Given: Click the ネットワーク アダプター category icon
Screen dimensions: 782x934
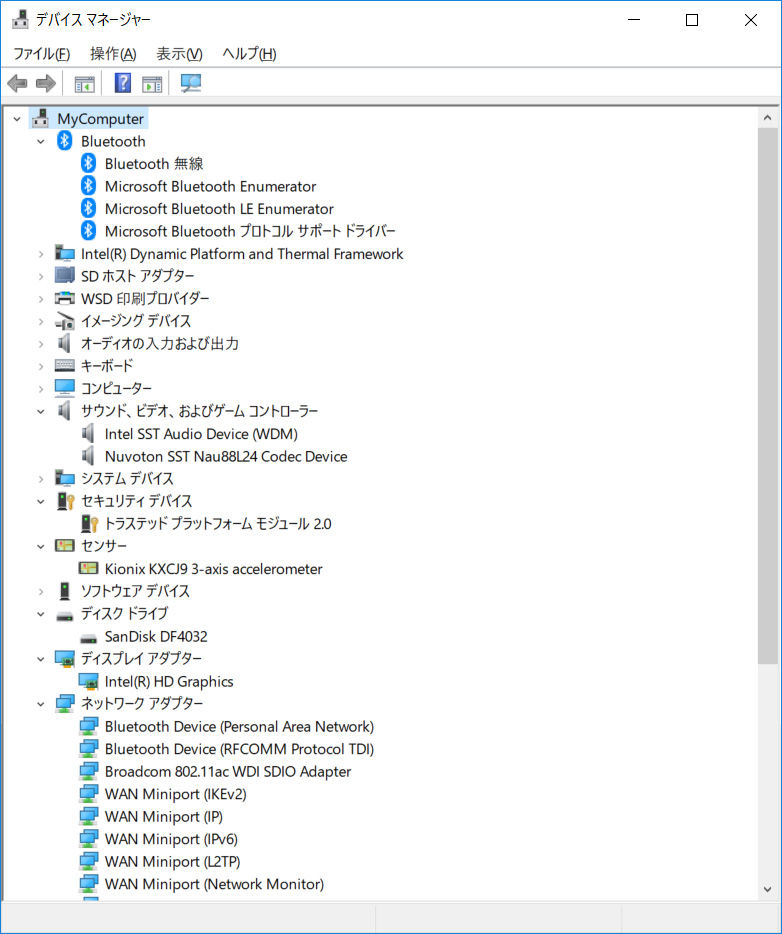Looking at the screenshot, I should [x=64, y=703].
